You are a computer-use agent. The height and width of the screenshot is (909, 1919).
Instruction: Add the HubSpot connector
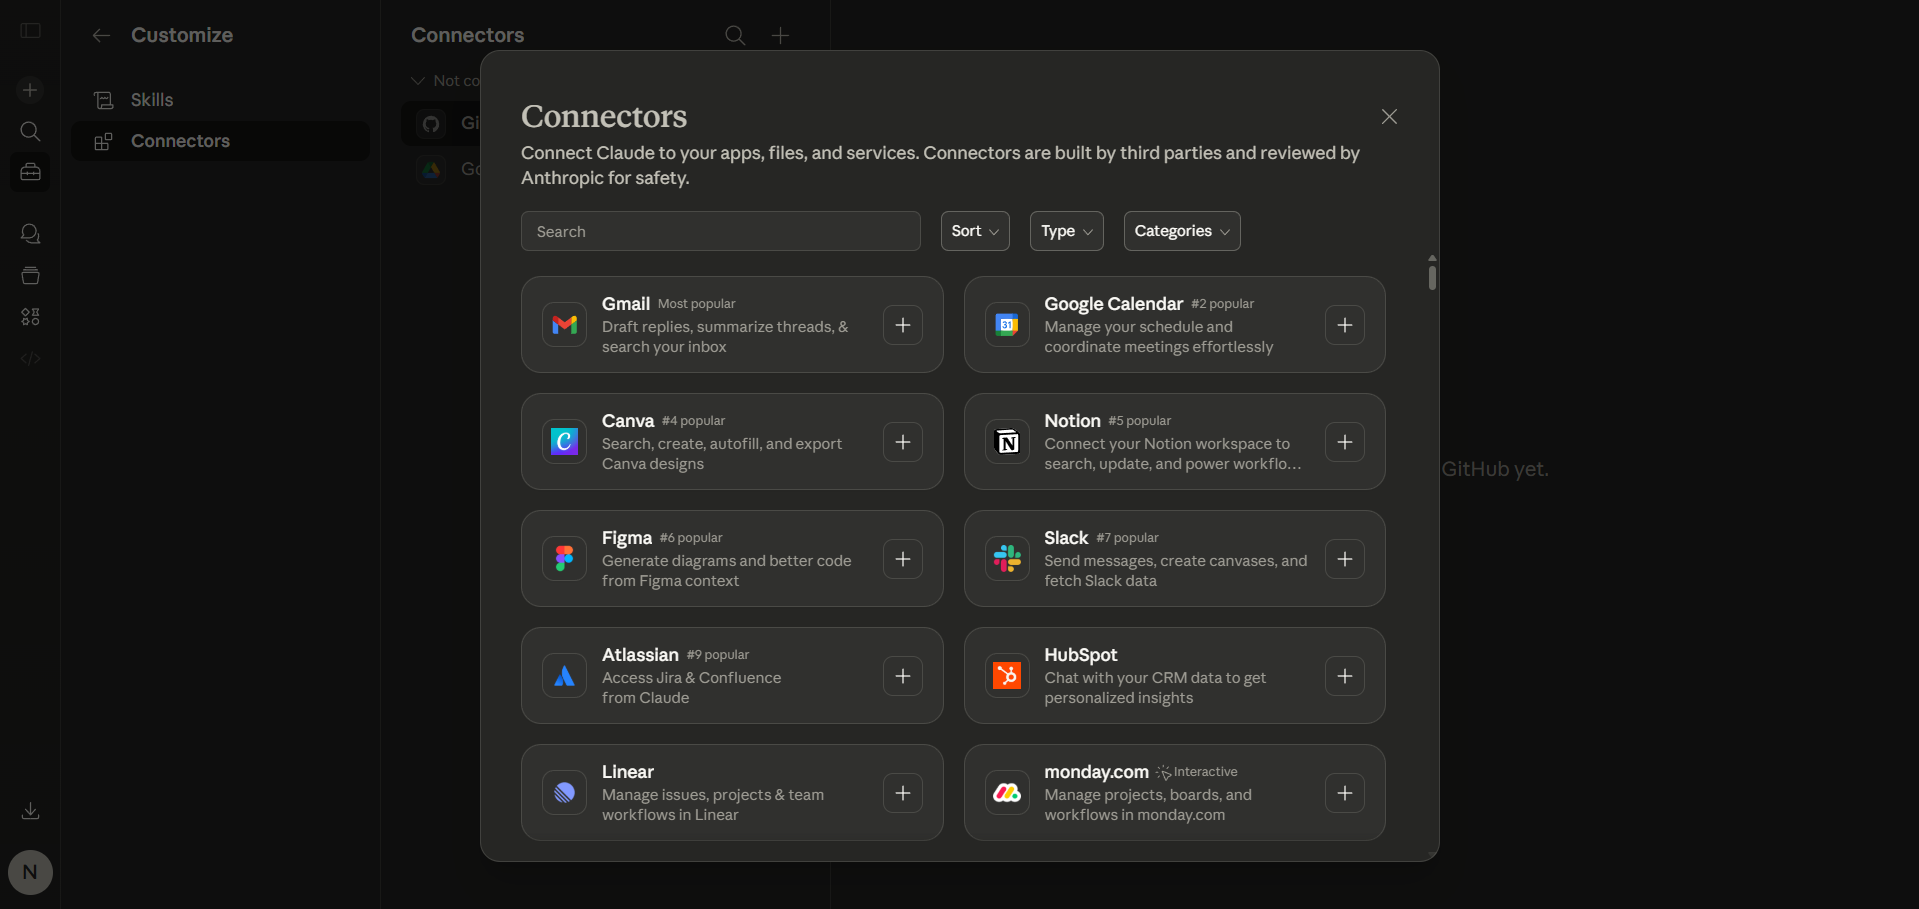coord(1344,676)
